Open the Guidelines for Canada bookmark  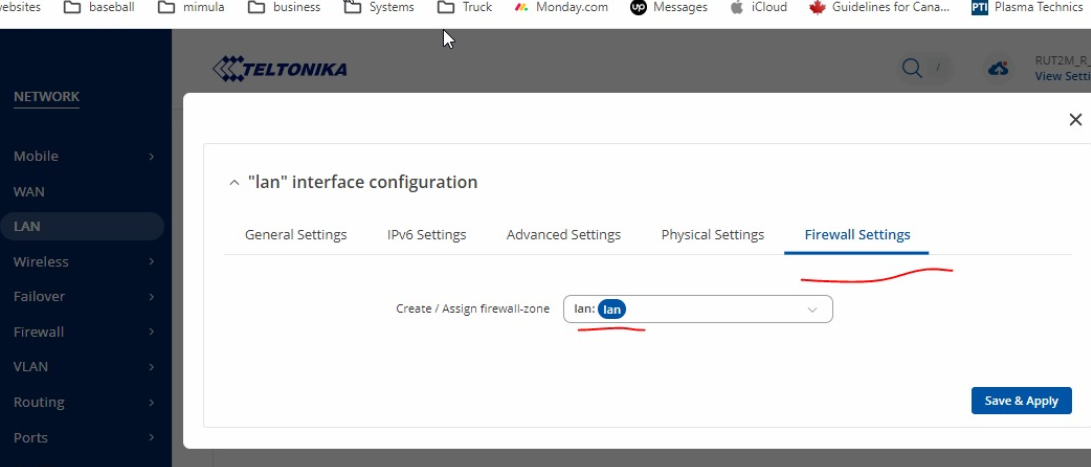[879, 7]
